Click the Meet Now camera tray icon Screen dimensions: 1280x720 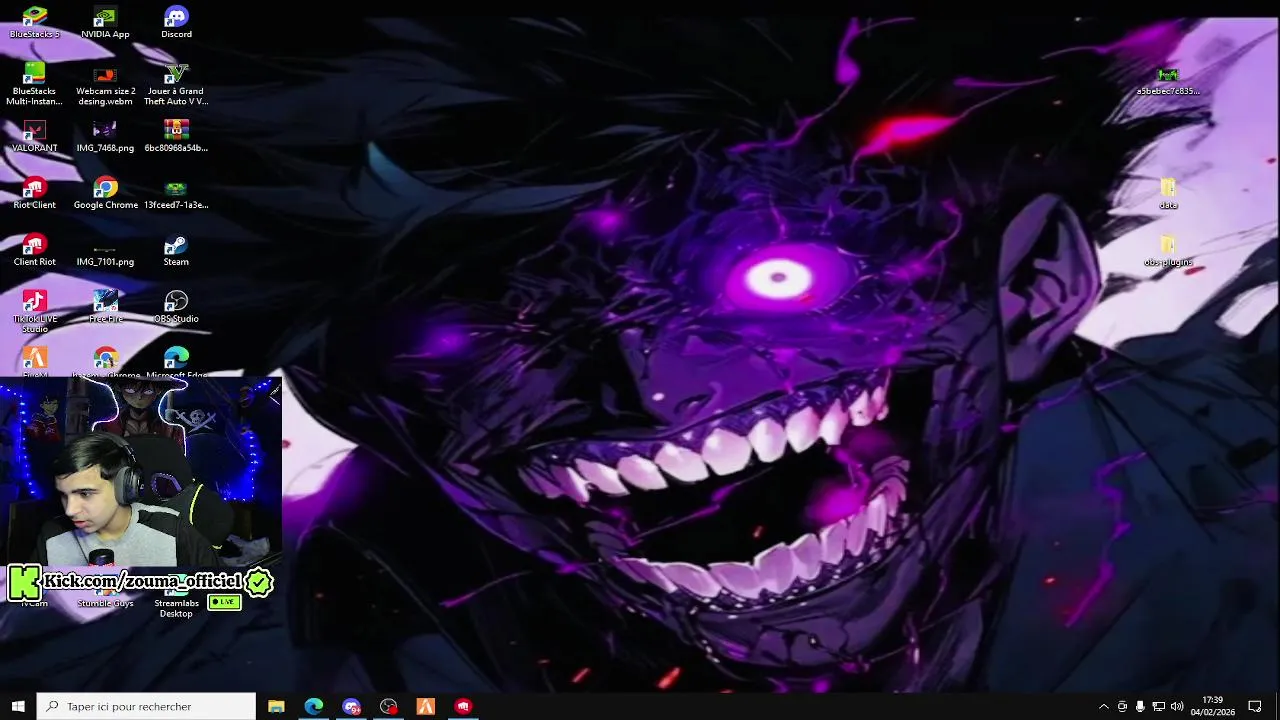pos(1122,706)
